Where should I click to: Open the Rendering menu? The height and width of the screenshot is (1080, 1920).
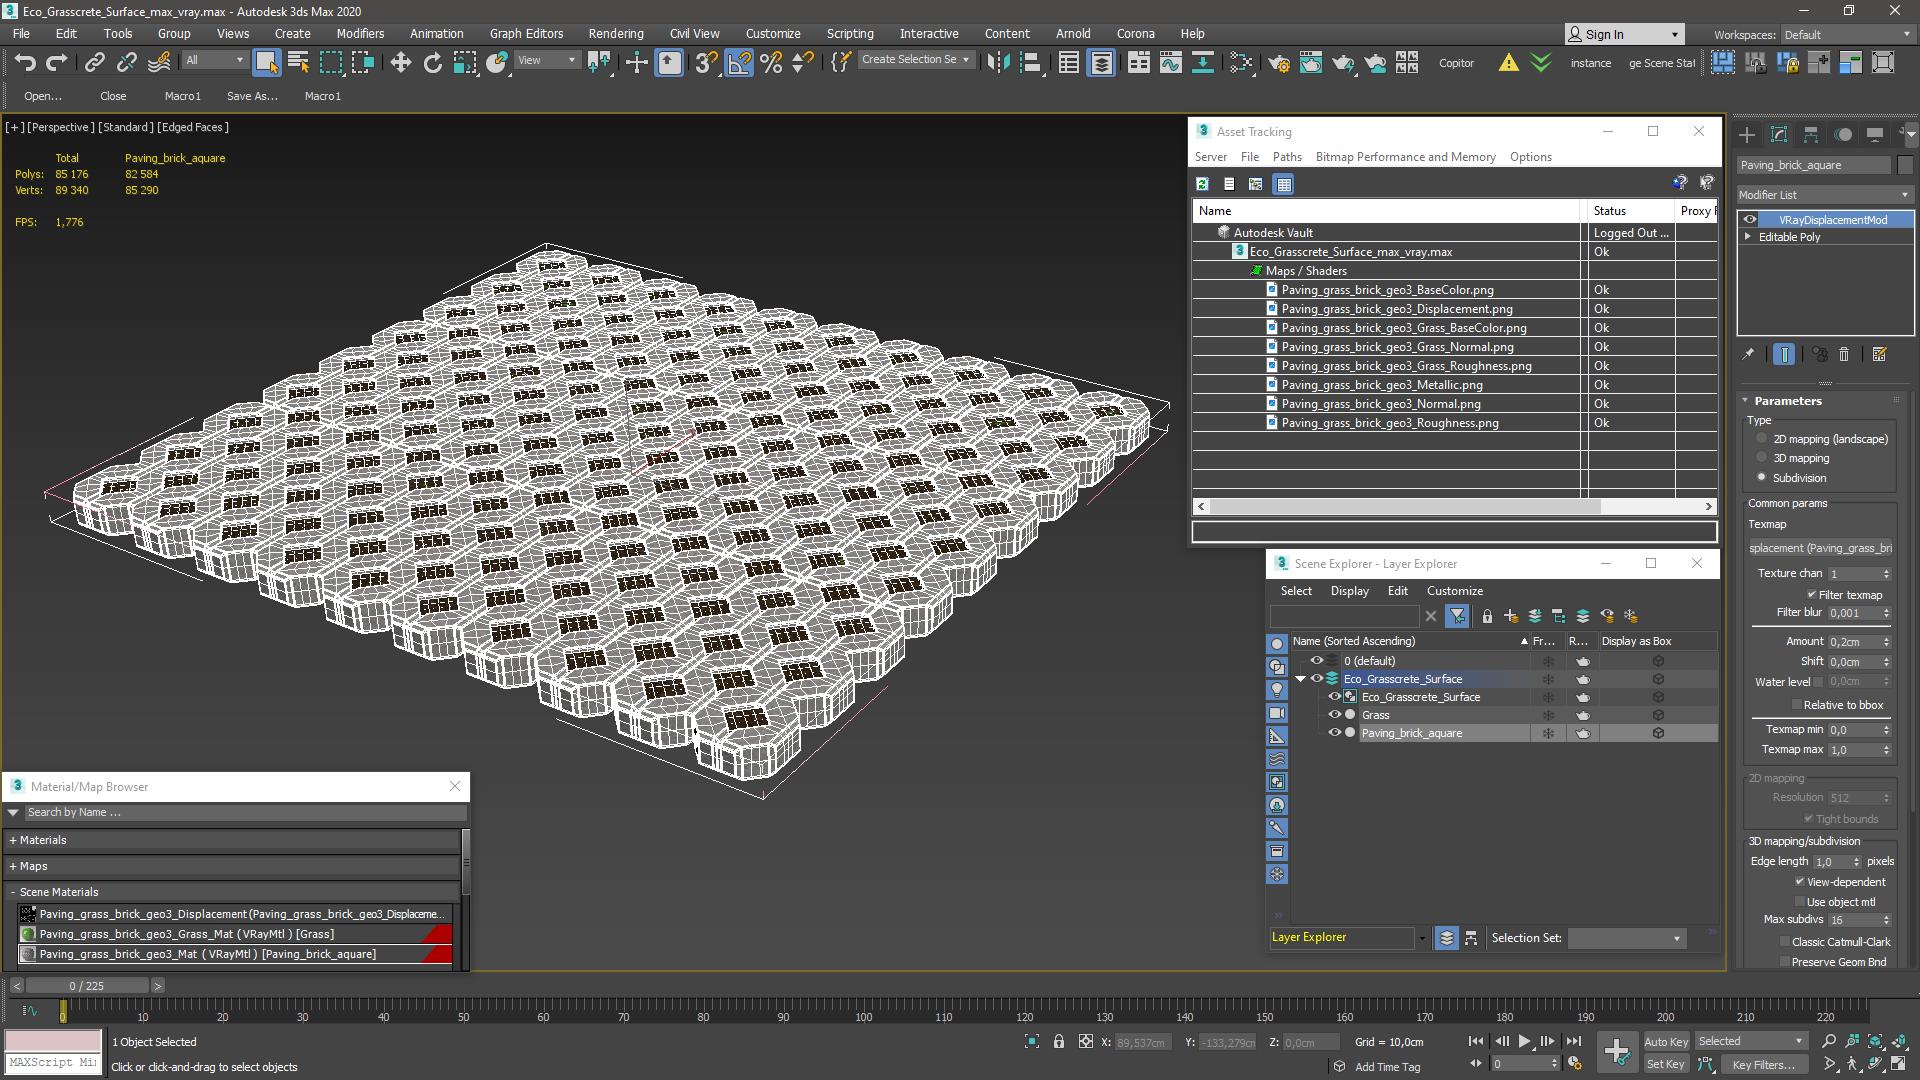click(x=616, y=34)
